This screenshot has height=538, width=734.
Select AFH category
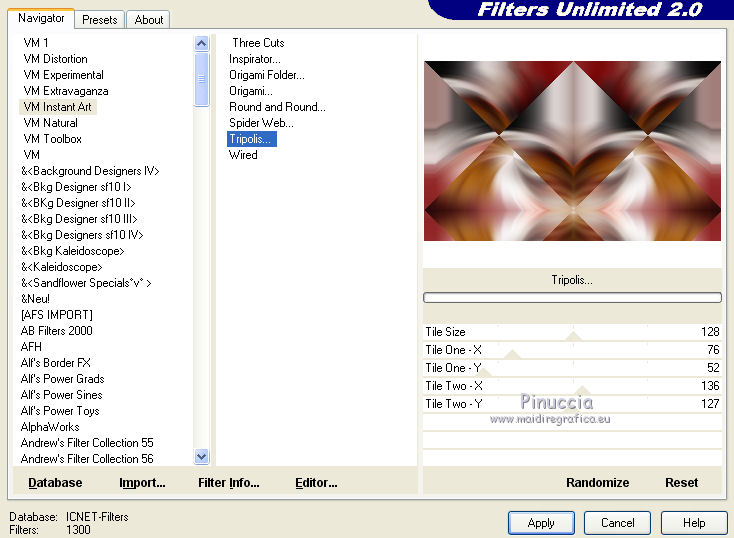[x=31, y=346]
